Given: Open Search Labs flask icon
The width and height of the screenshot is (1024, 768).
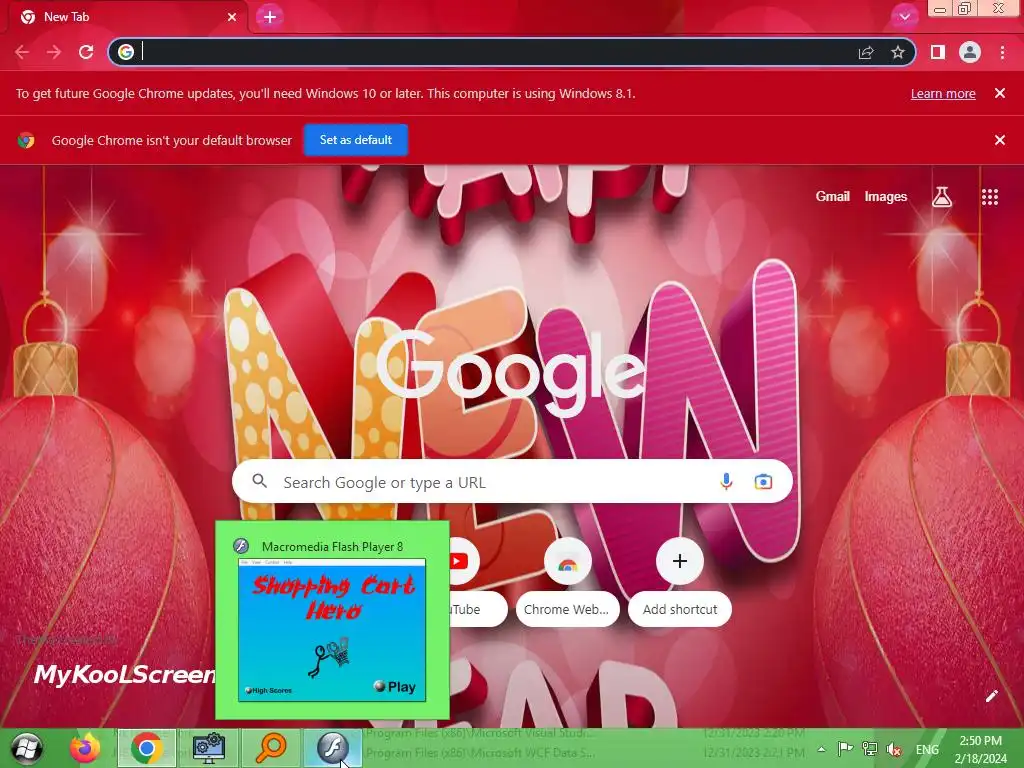Looking at the screenshot, I should tap(942, 197).
